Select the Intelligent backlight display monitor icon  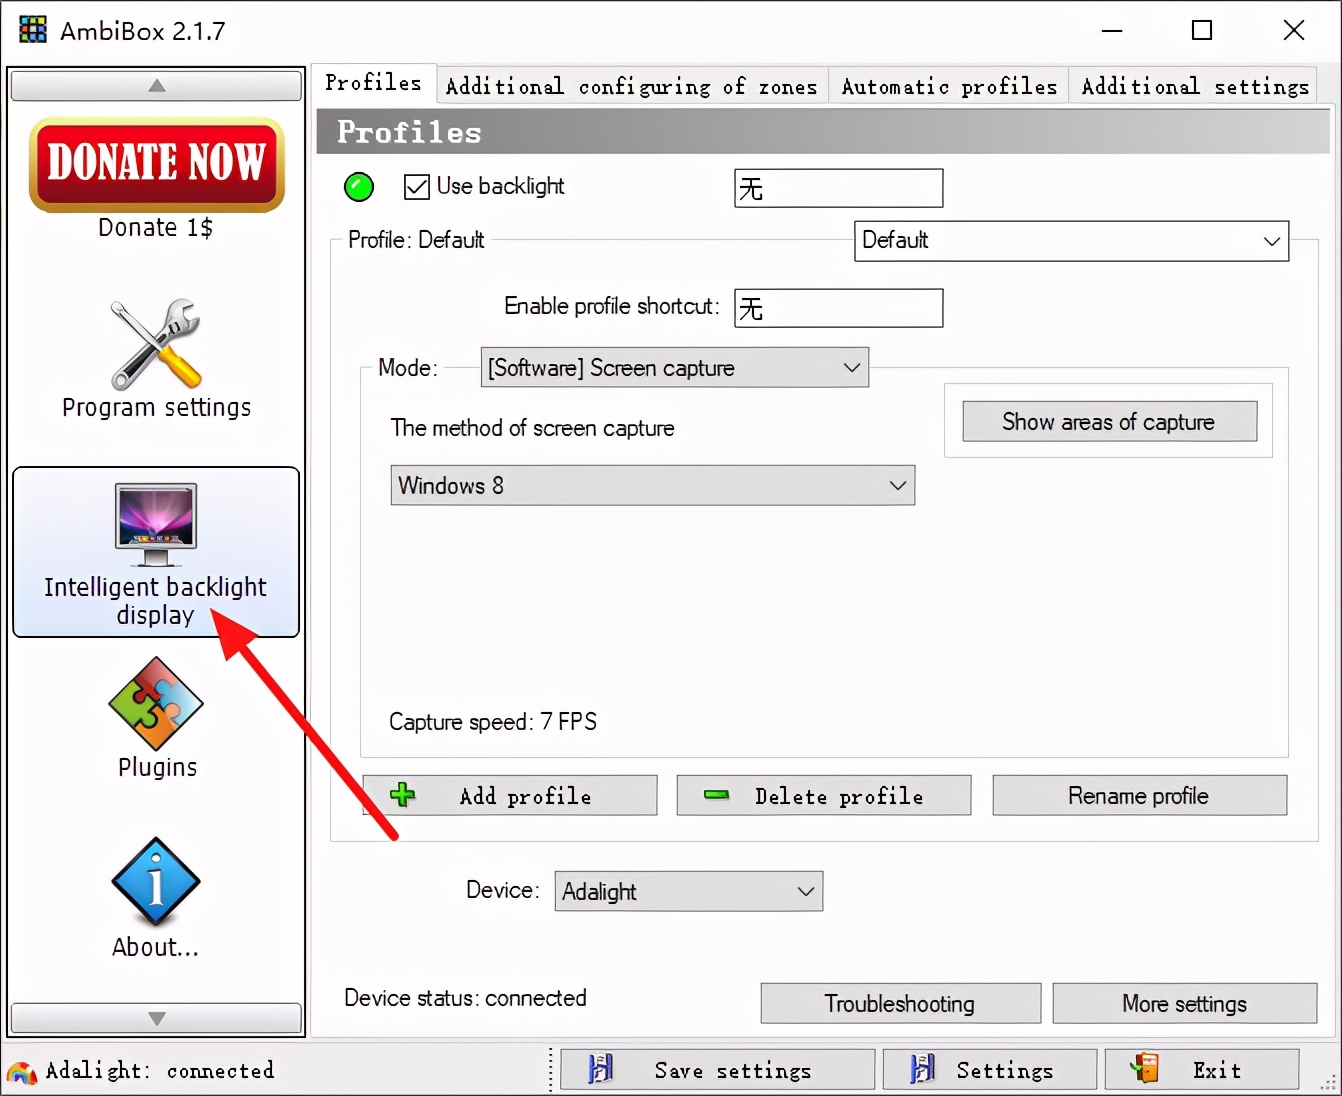(156, 525)
